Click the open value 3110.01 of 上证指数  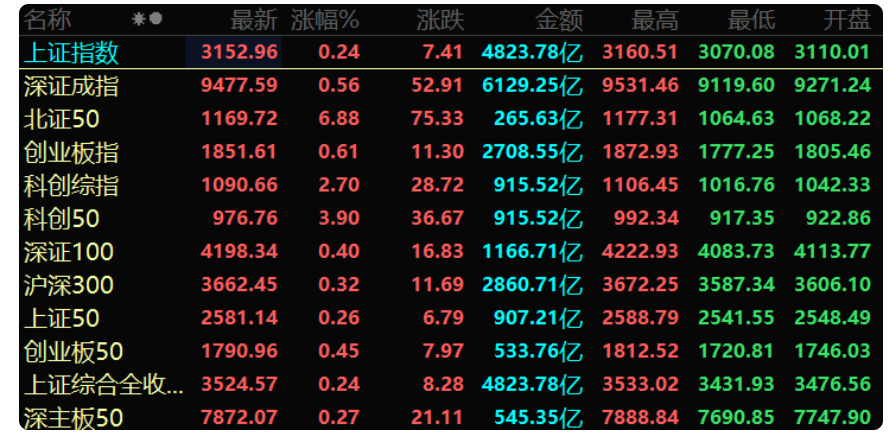(x=832, y=52)
